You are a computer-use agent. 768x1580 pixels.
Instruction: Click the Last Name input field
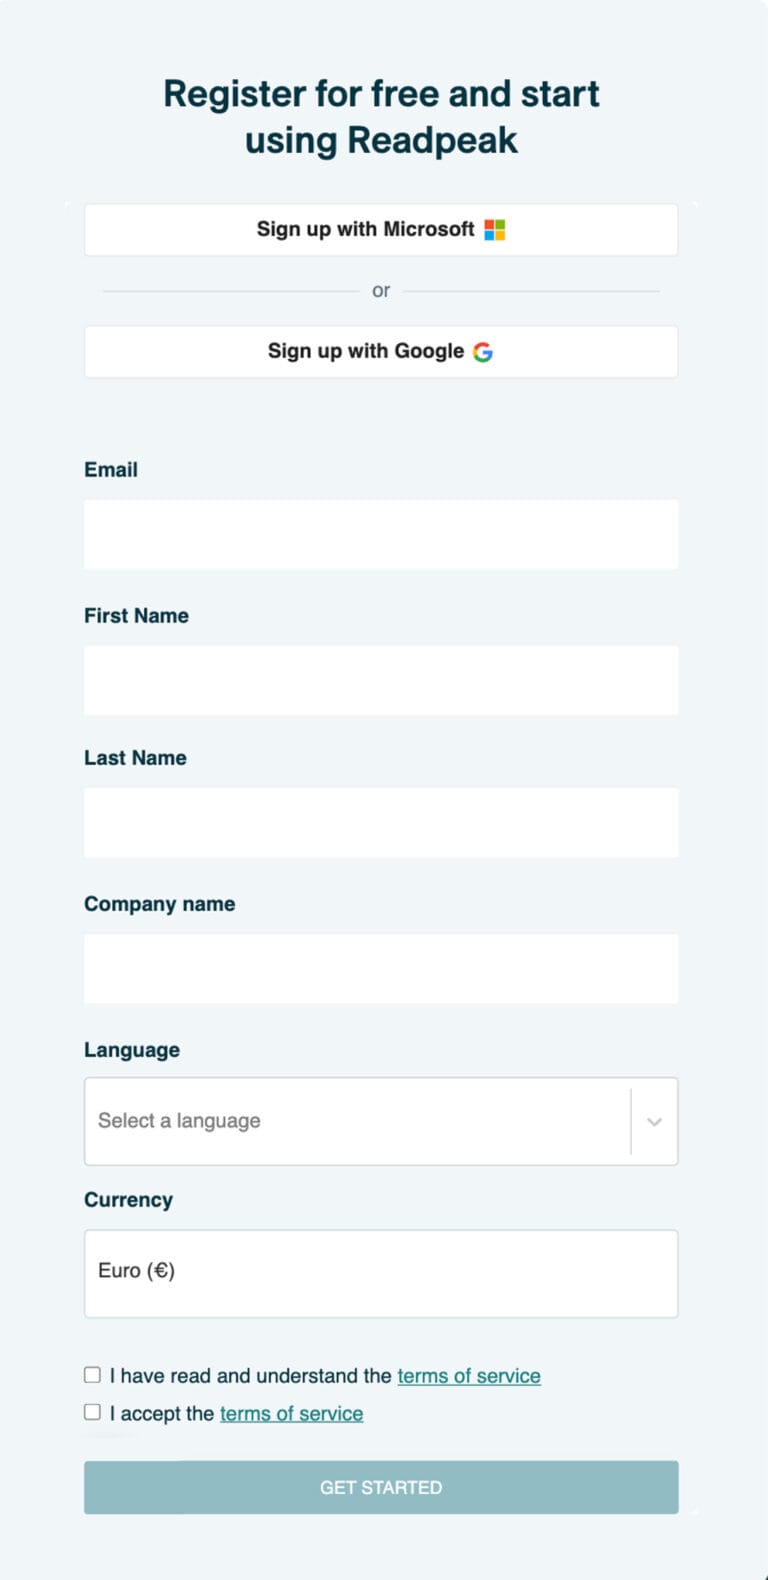tap(381, 822)
